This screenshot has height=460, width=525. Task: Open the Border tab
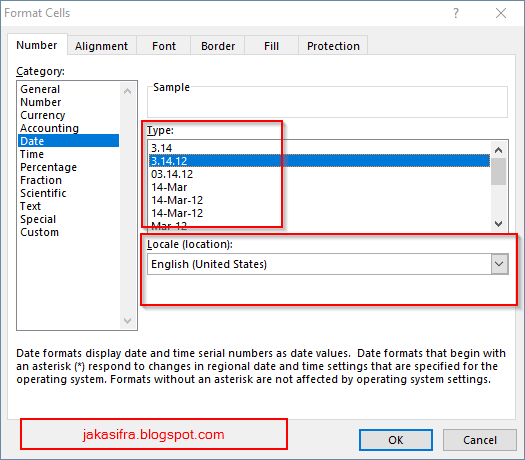pos(218,46)
